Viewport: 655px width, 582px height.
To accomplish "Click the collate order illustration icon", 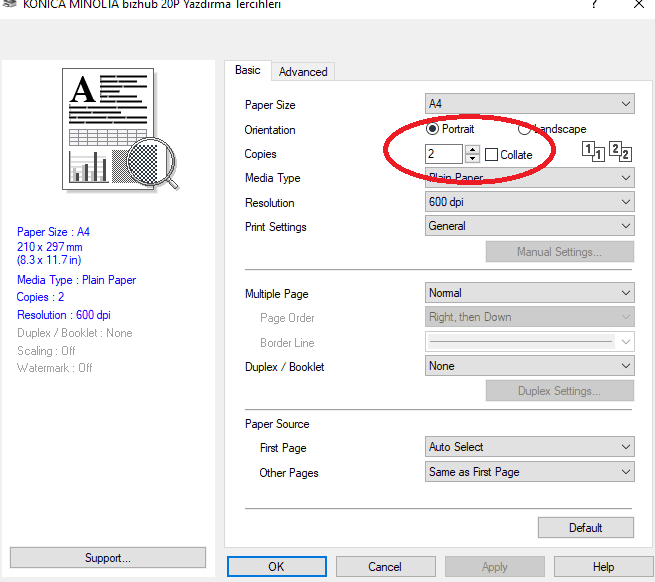I will tap(607, 152).
